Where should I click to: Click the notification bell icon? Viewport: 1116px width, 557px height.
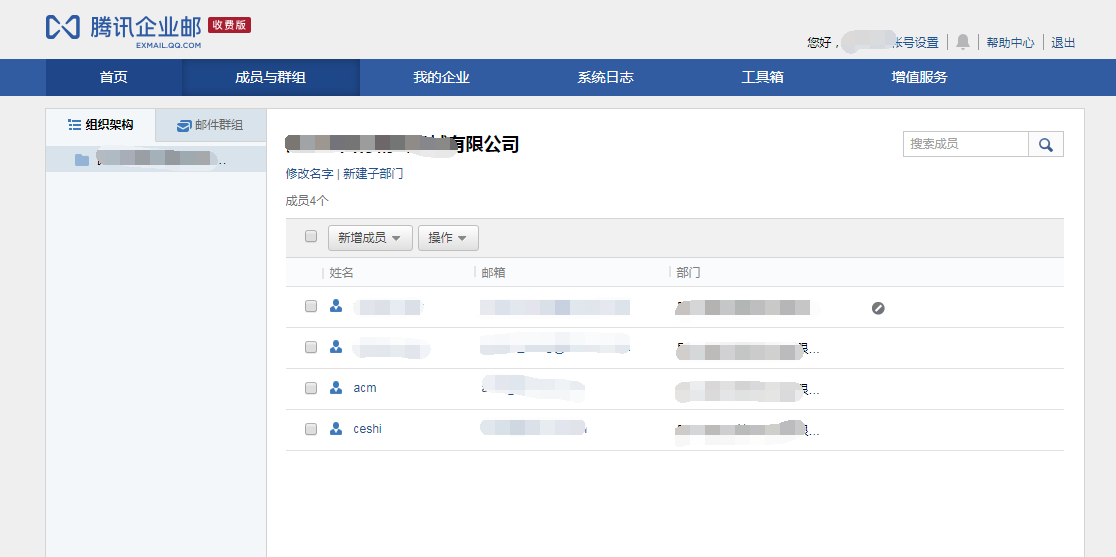(963, 42)
